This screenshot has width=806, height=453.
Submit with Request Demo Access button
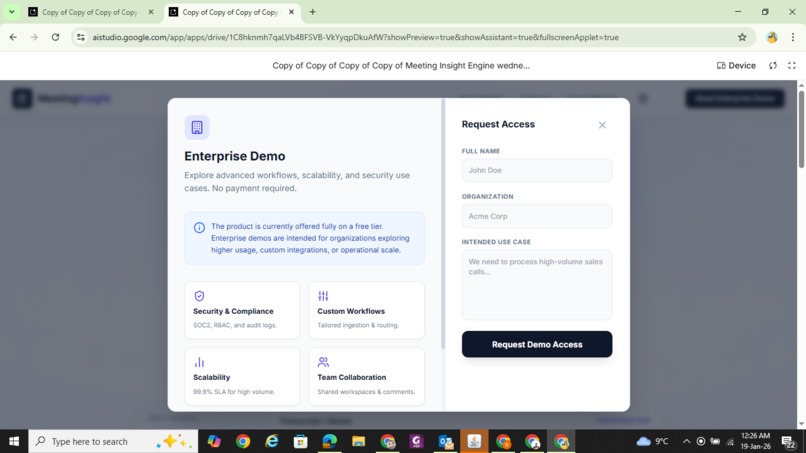pos(537,344)
